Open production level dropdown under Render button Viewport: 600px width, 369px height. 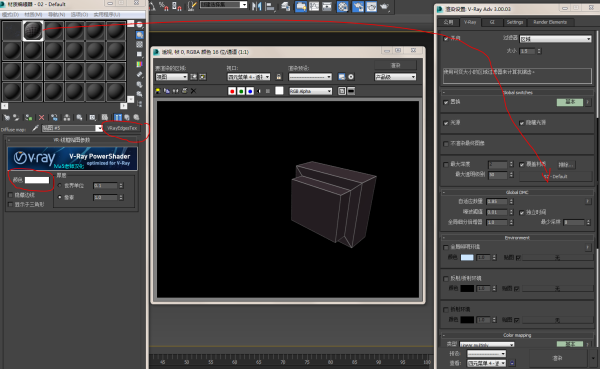[395, 77]
